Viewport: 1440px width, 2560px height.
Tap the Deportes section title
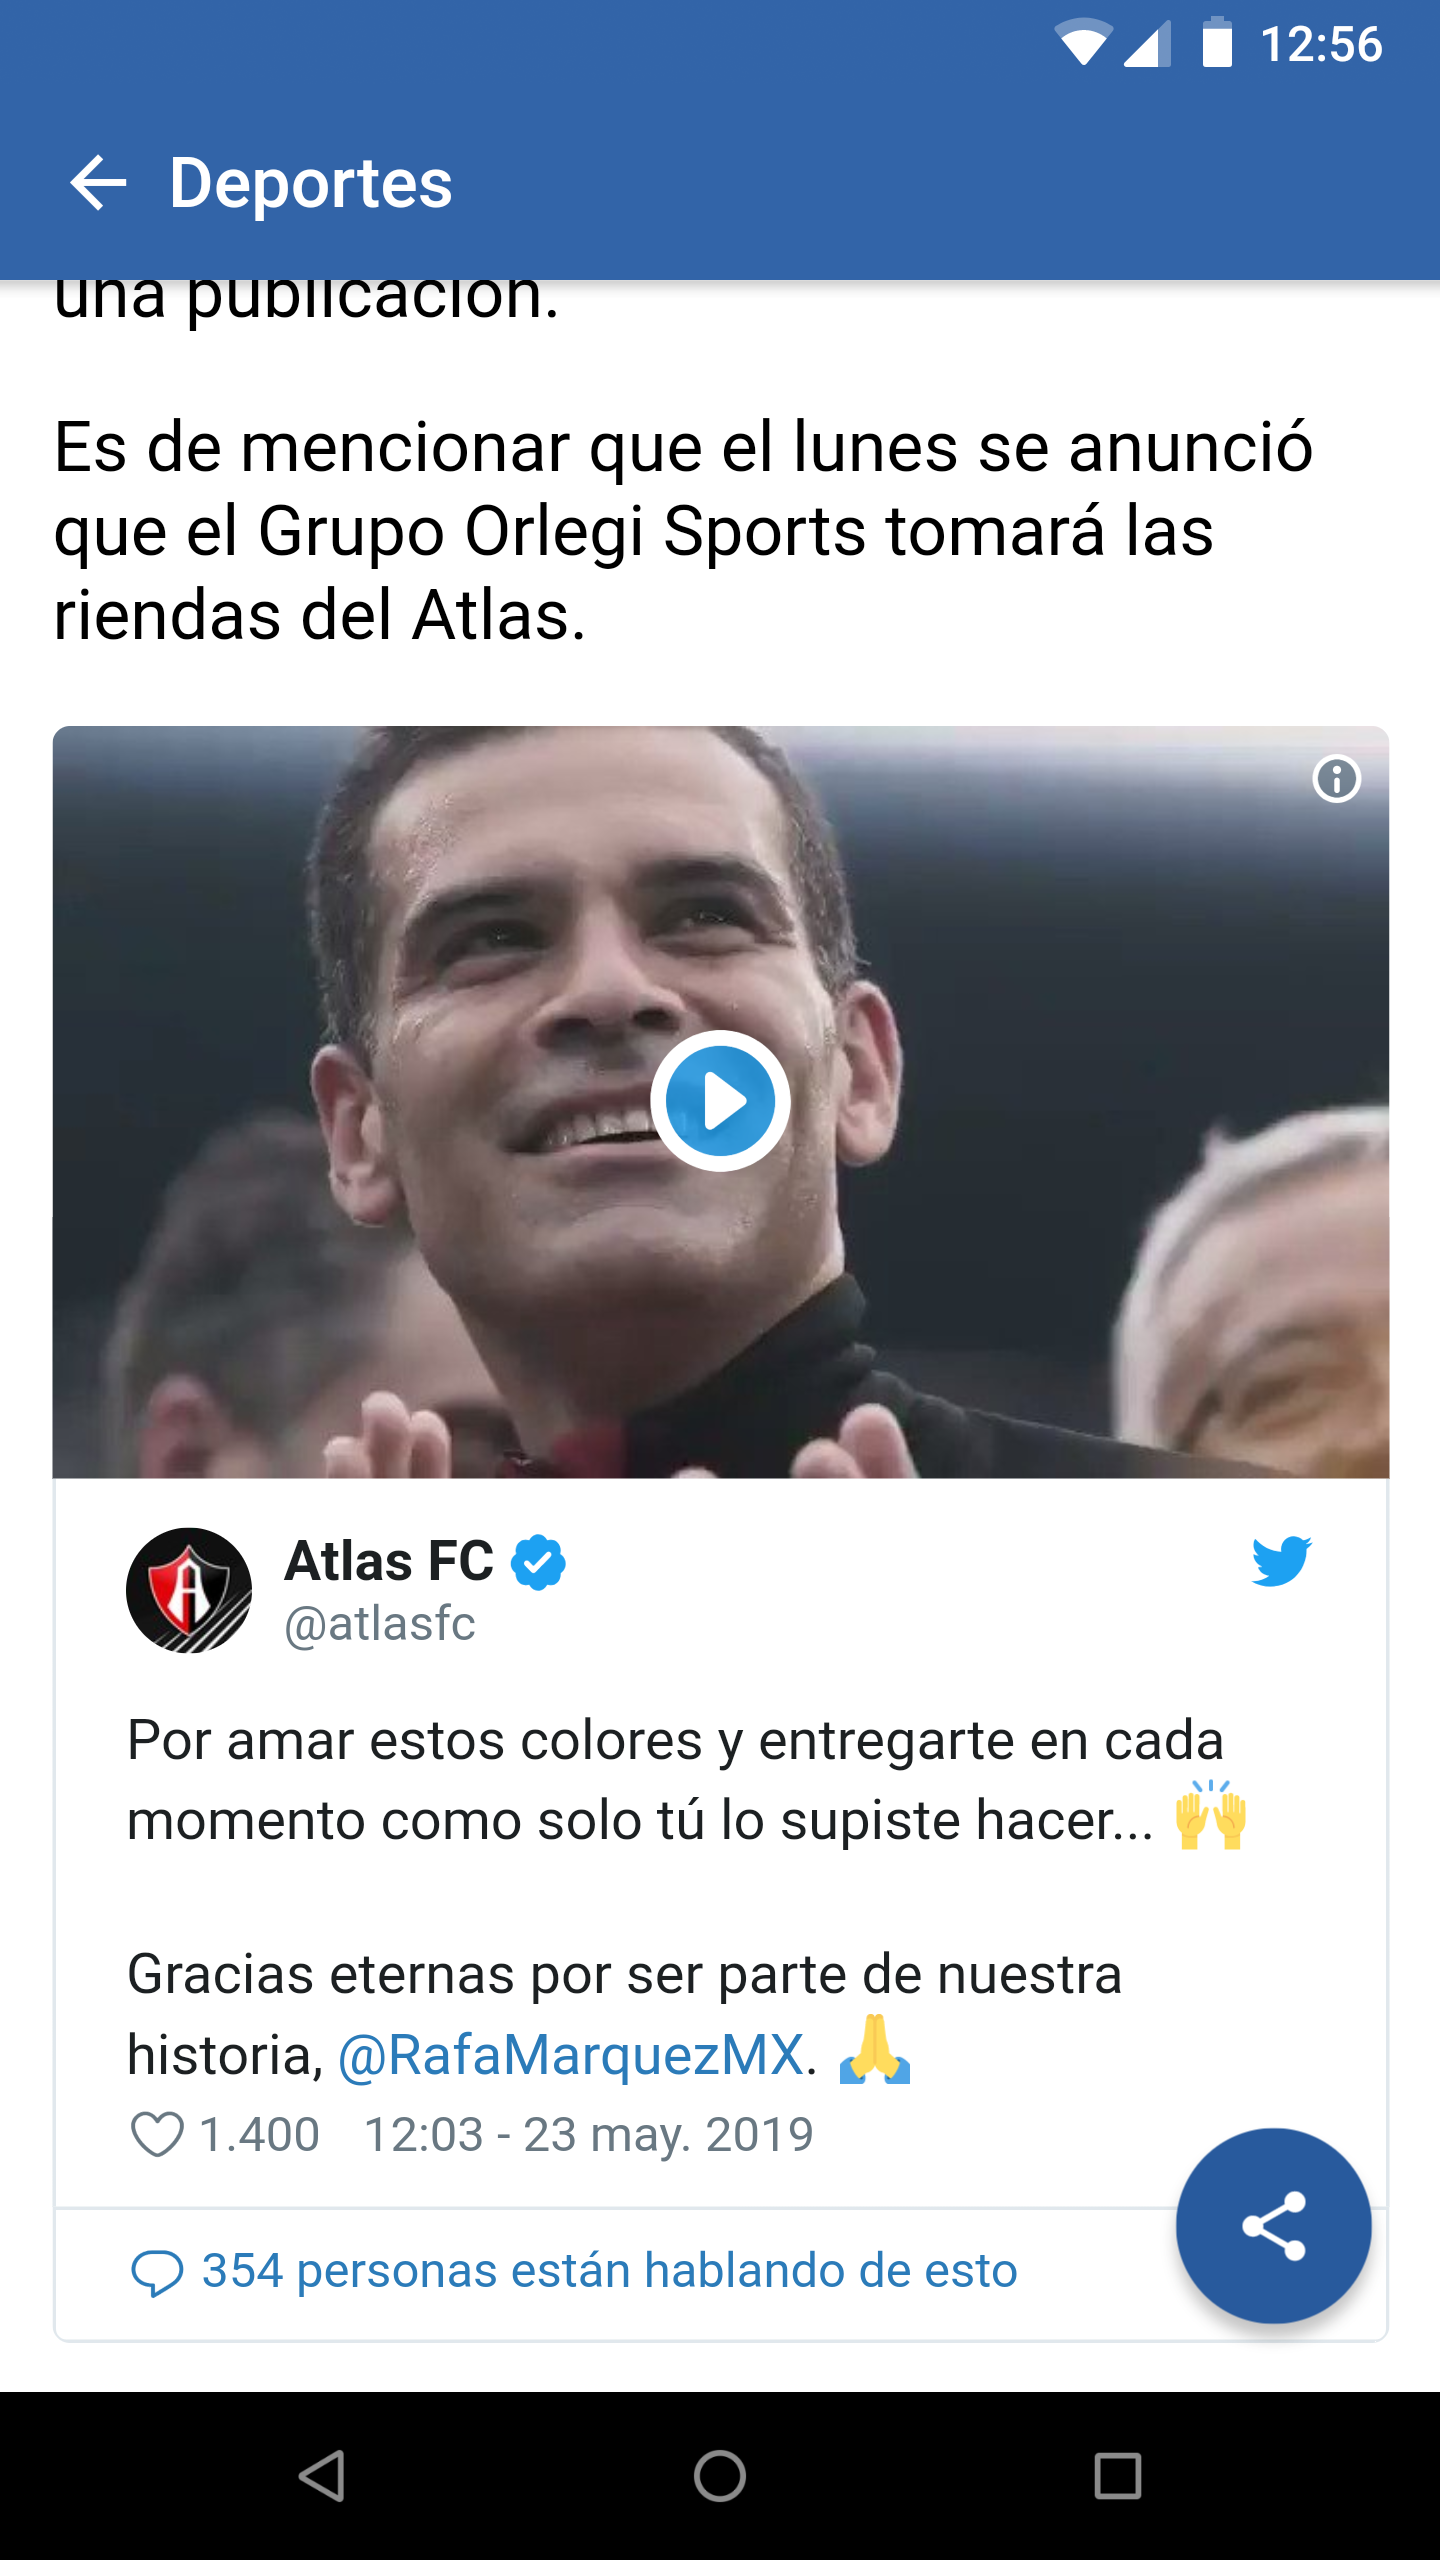coord(310,183)
